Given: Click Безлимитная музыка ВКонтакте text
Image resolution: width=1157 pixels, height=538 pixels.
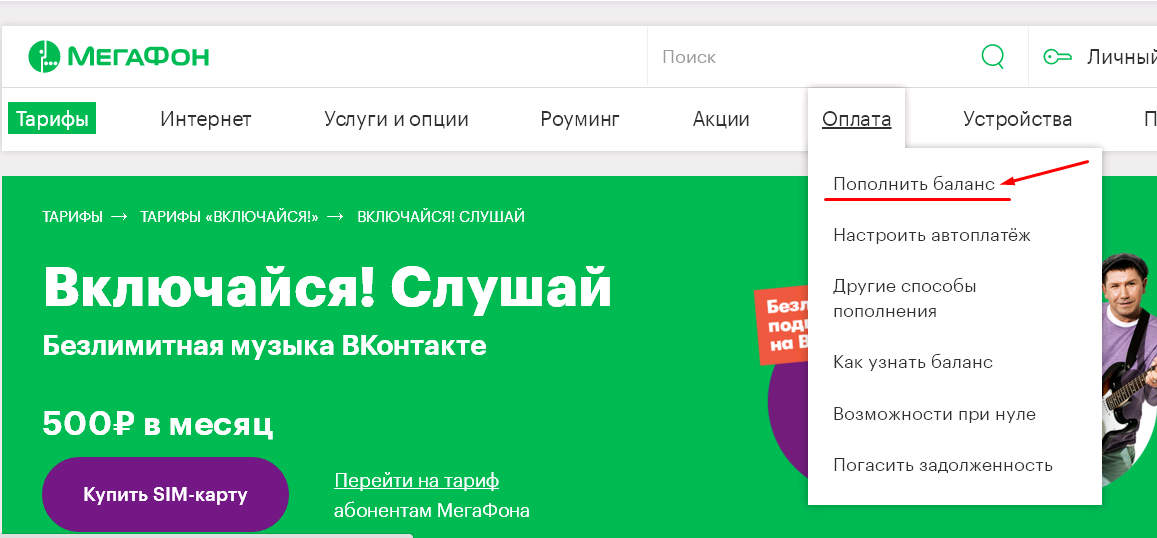Looking at the screenshot, I should click(x=264, y=345).
